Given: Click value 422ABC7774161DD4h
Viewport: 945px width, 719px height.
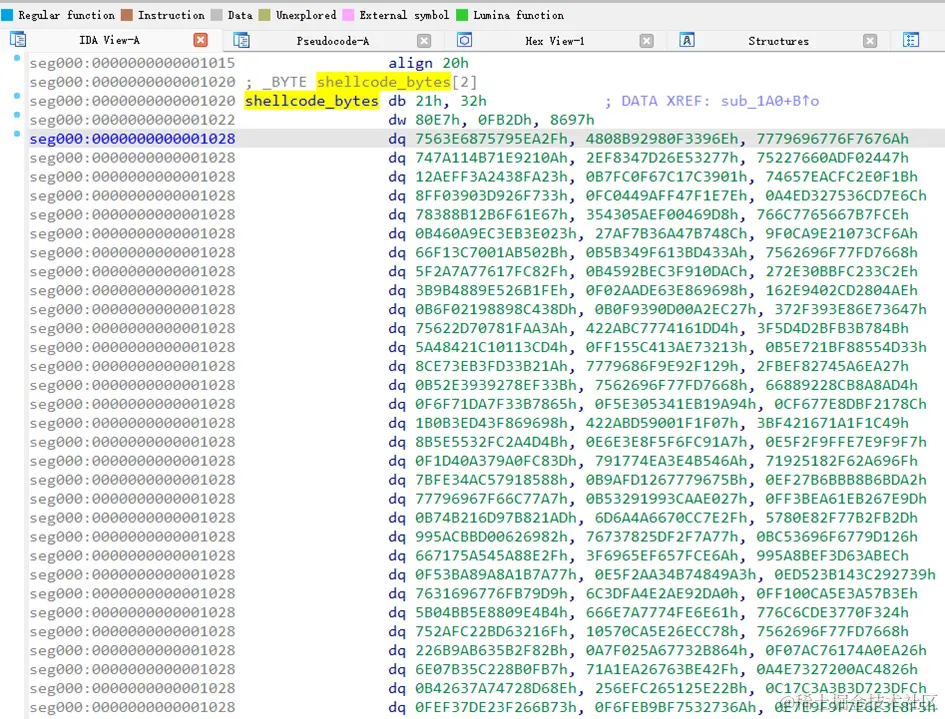Looking at the screenshot, I should [662, 328].
